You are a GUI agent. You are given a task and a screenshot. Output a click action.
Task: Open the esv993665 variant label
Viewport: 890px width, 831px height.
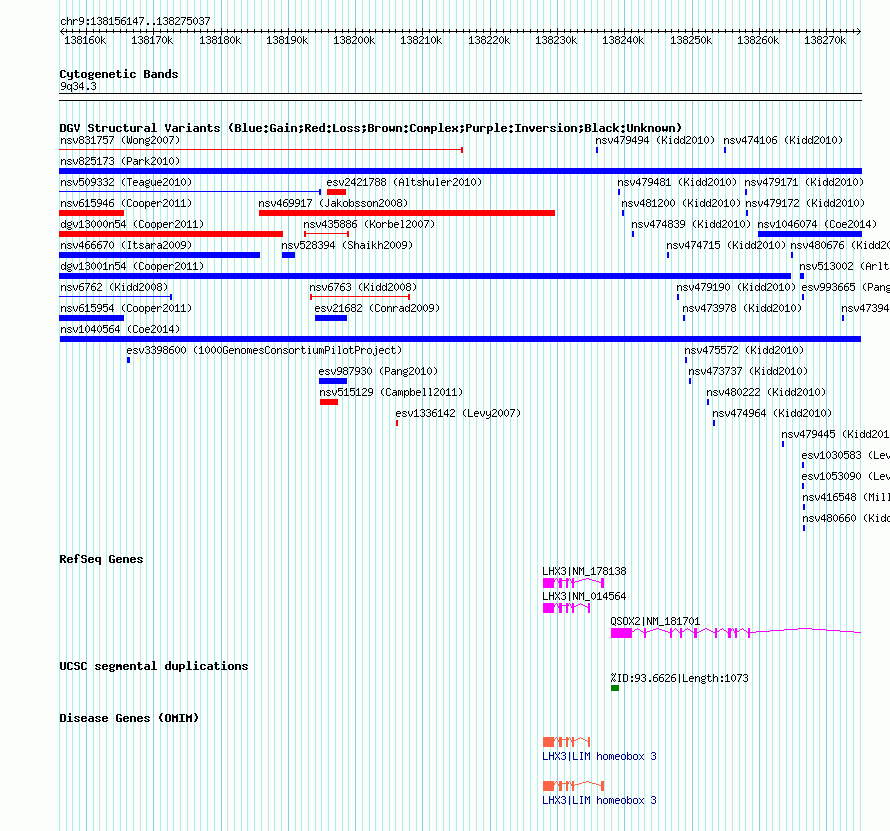click(845, 287)
